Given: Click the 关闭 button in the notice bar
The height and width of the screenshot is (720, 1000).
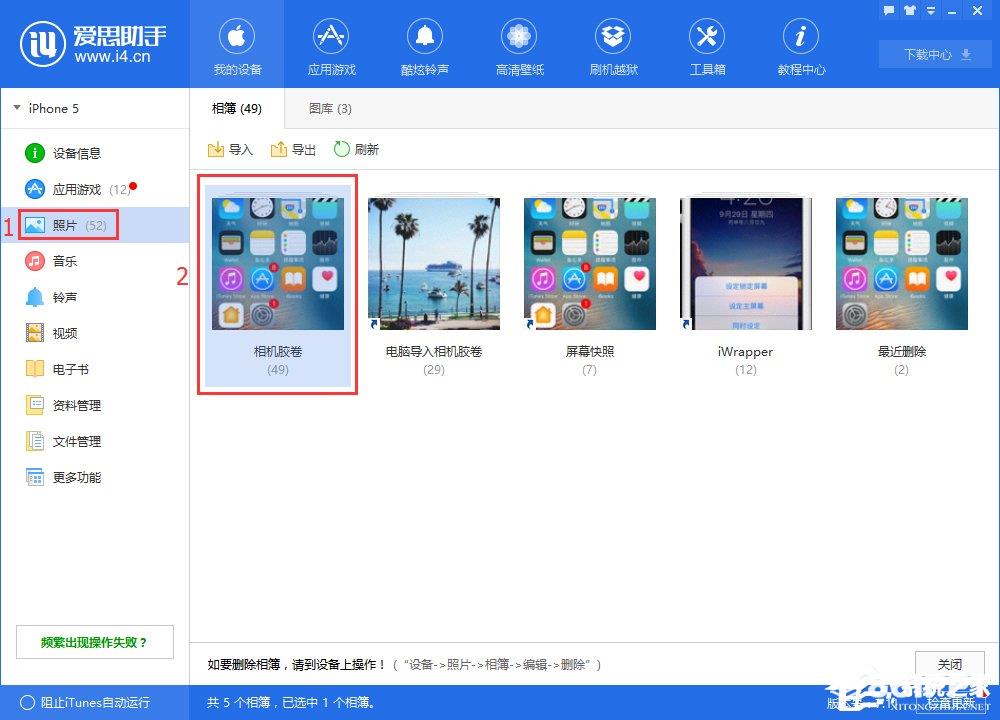Looking at the screenshot, I should (x=950, y=665).
